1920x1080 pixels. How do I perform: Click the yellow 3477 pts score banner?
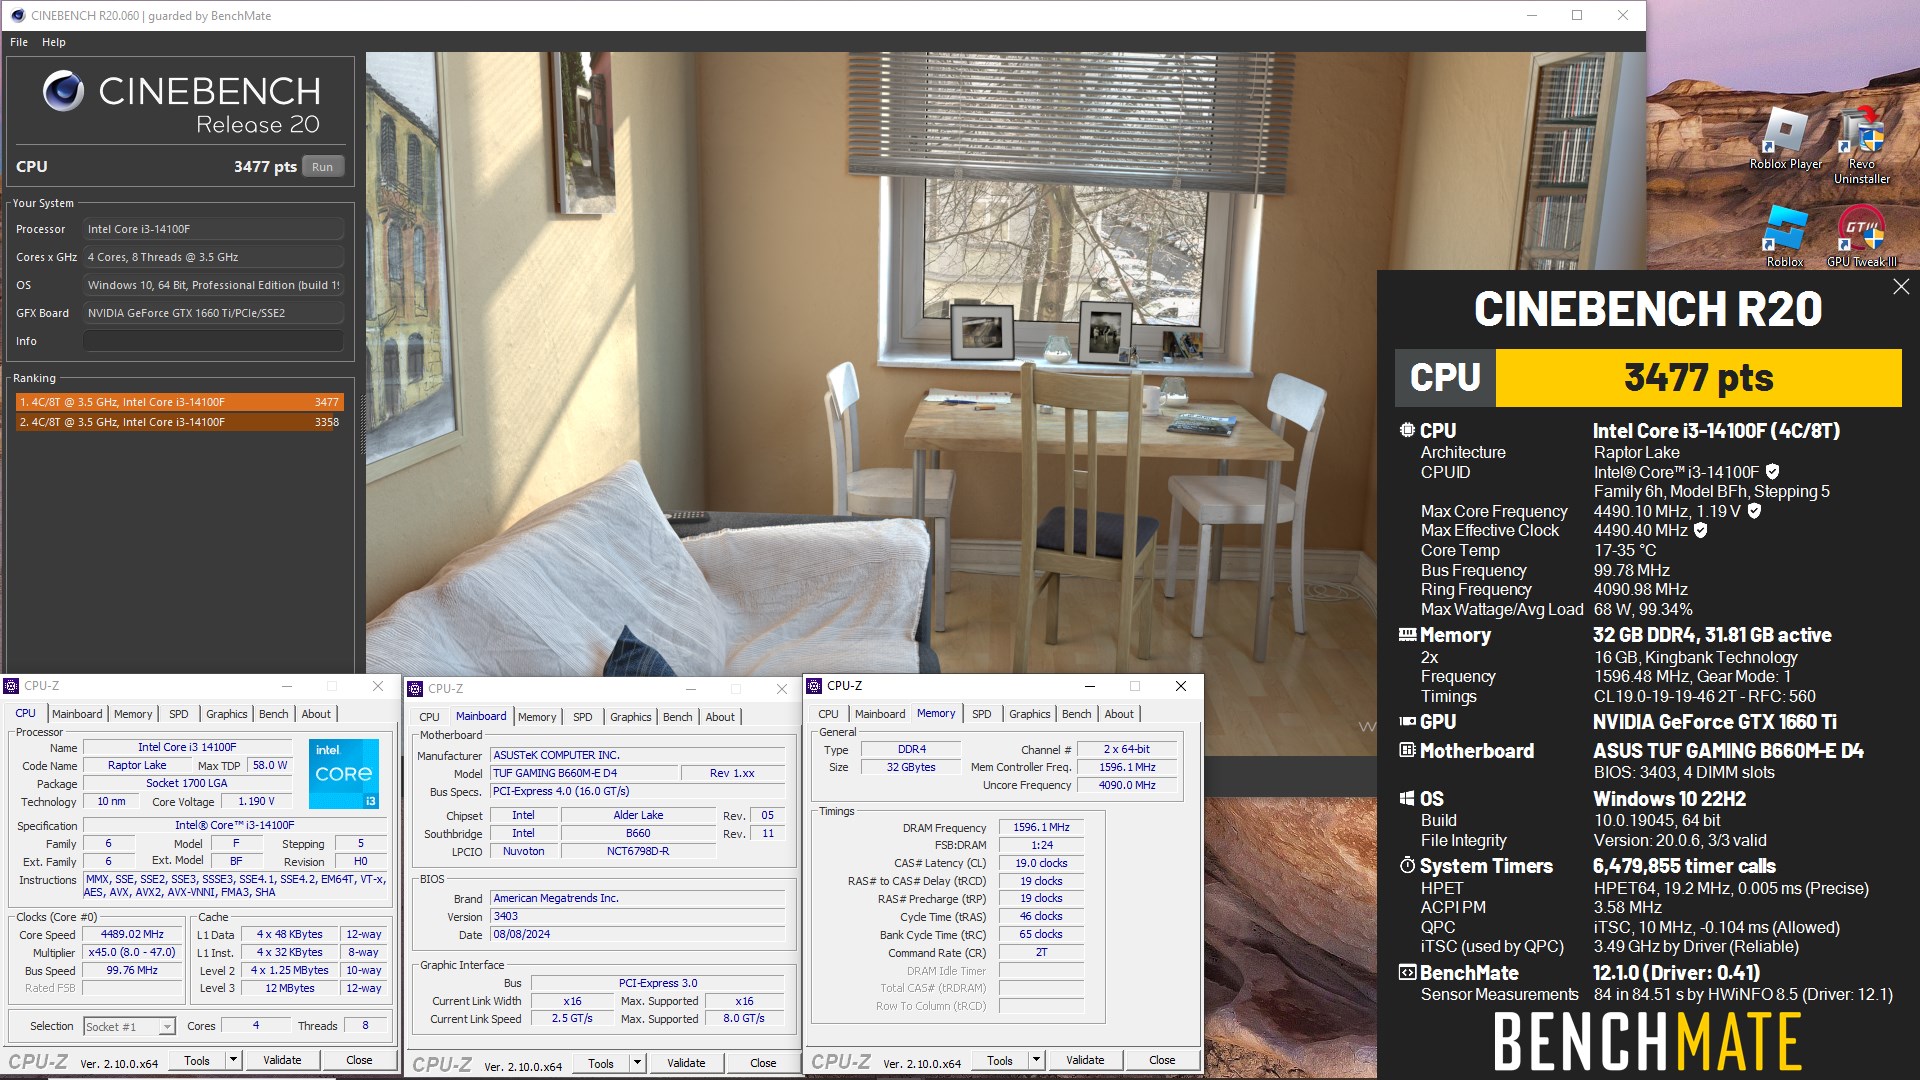pyautogui.click(x=1698, y=378)
